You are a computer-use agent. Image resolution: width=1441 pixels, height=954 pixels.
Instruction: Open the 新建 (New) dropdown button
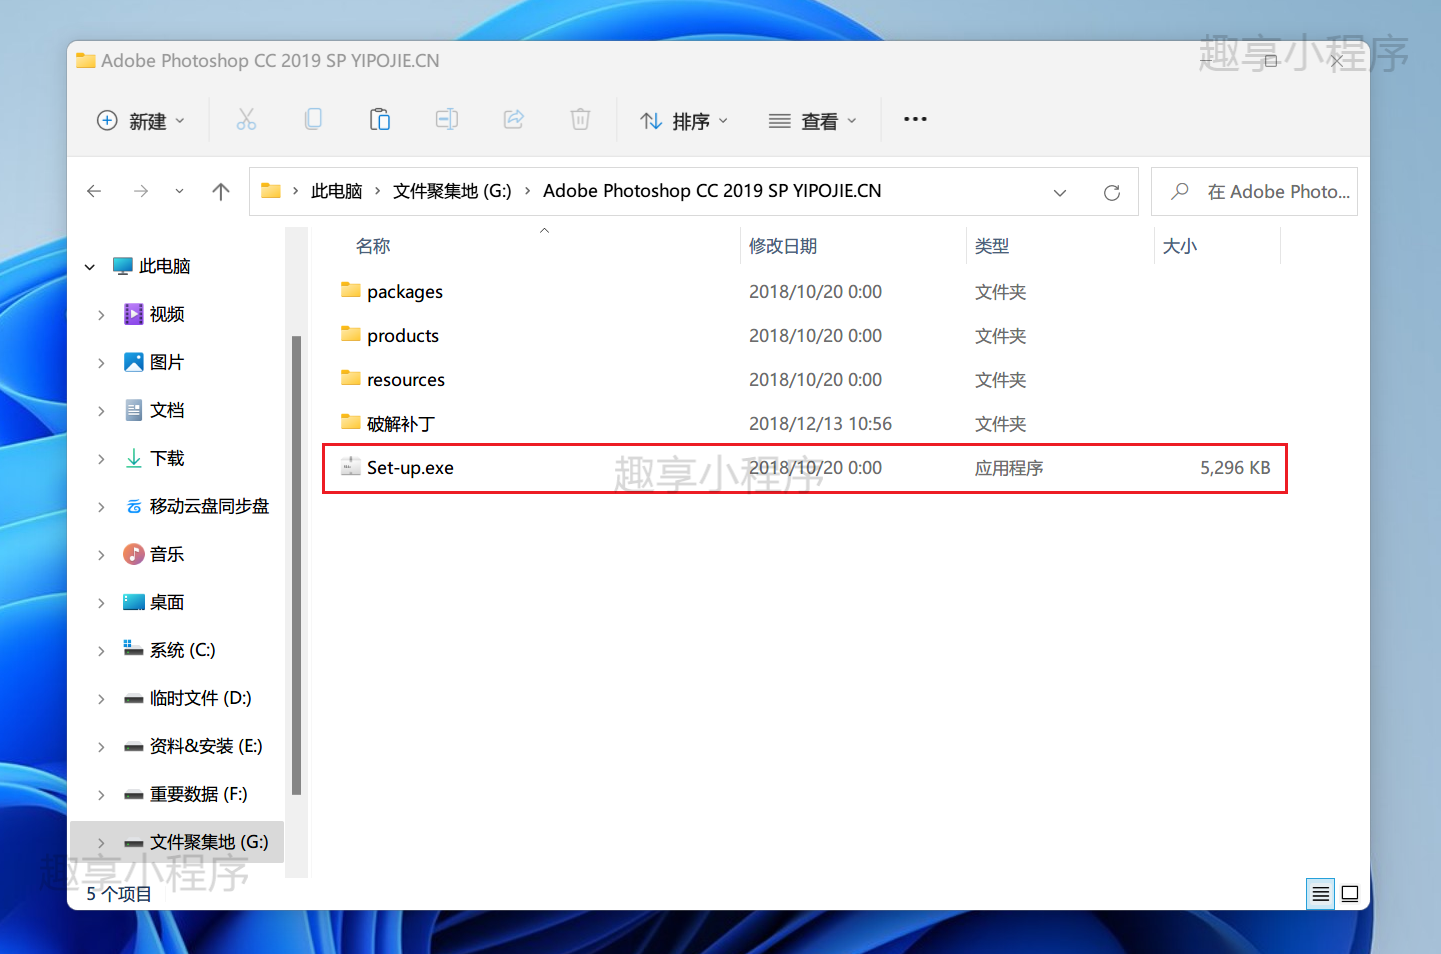[141, 121]
